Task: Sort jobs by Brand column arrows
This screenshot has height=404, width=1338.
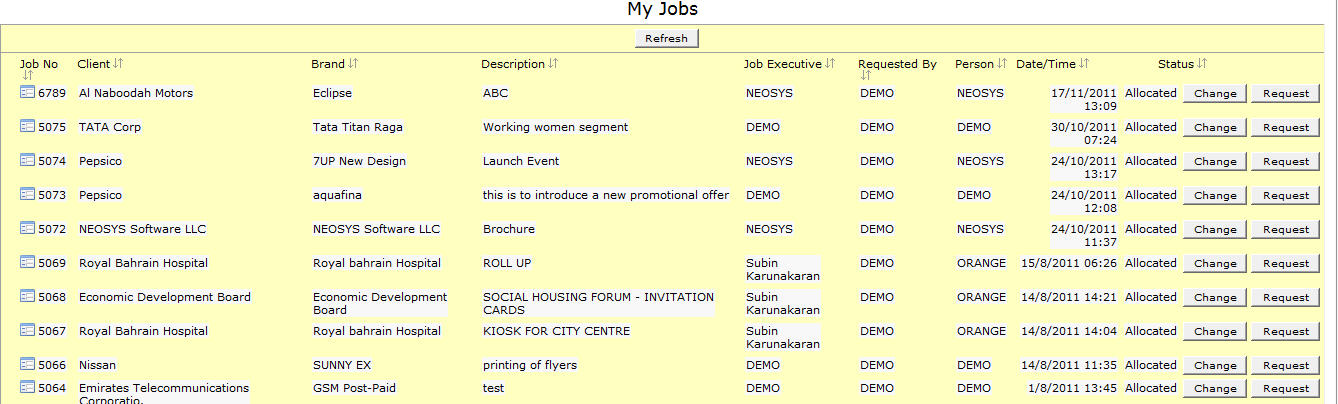Action: (353, 64)
